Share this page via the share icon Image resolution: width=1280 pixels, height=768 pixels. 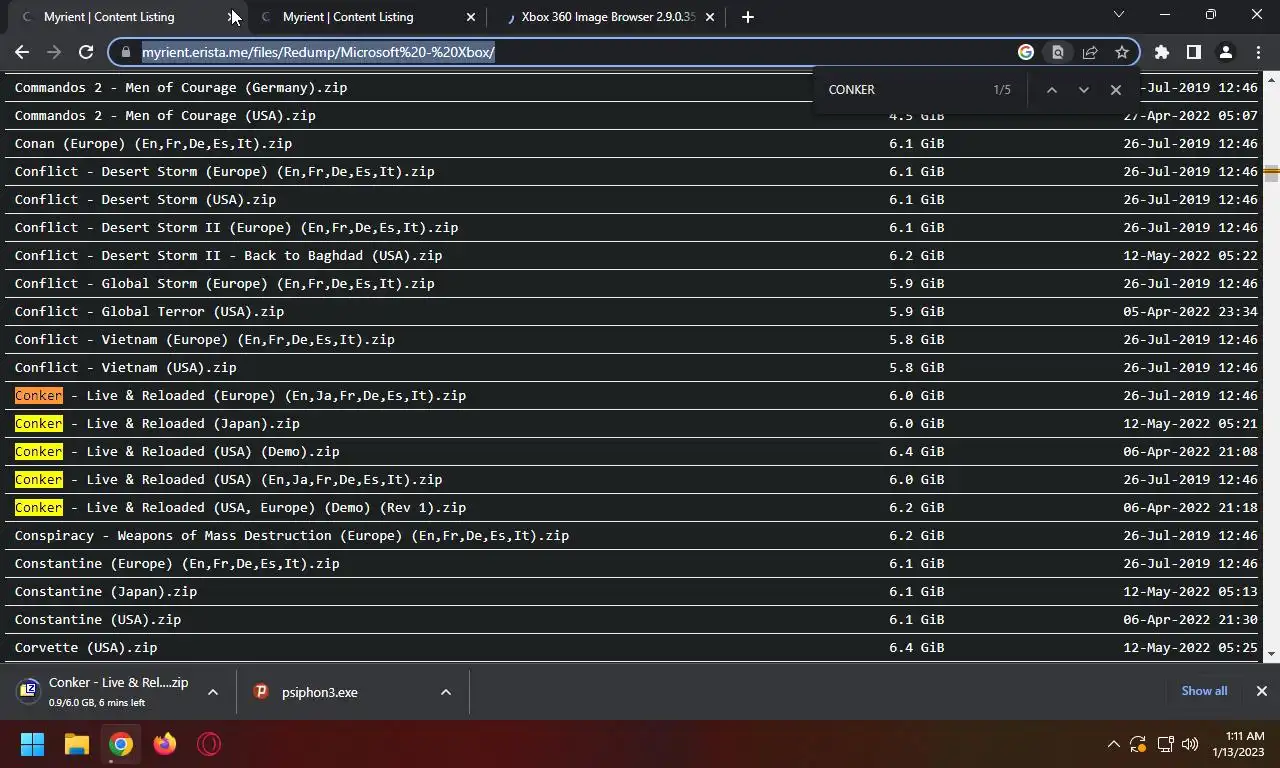pos(1090,52)
